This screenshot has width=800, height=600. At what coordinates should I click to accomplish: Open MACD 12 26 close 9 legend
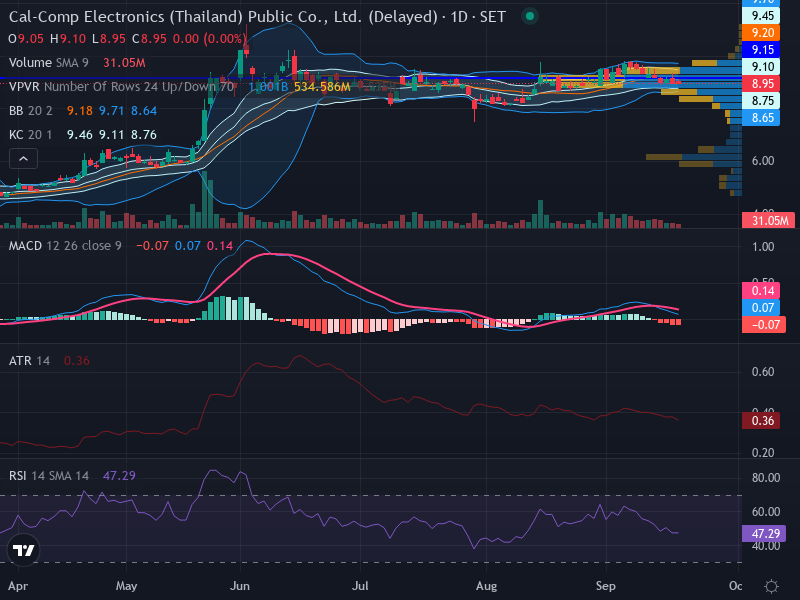(65, 246)
